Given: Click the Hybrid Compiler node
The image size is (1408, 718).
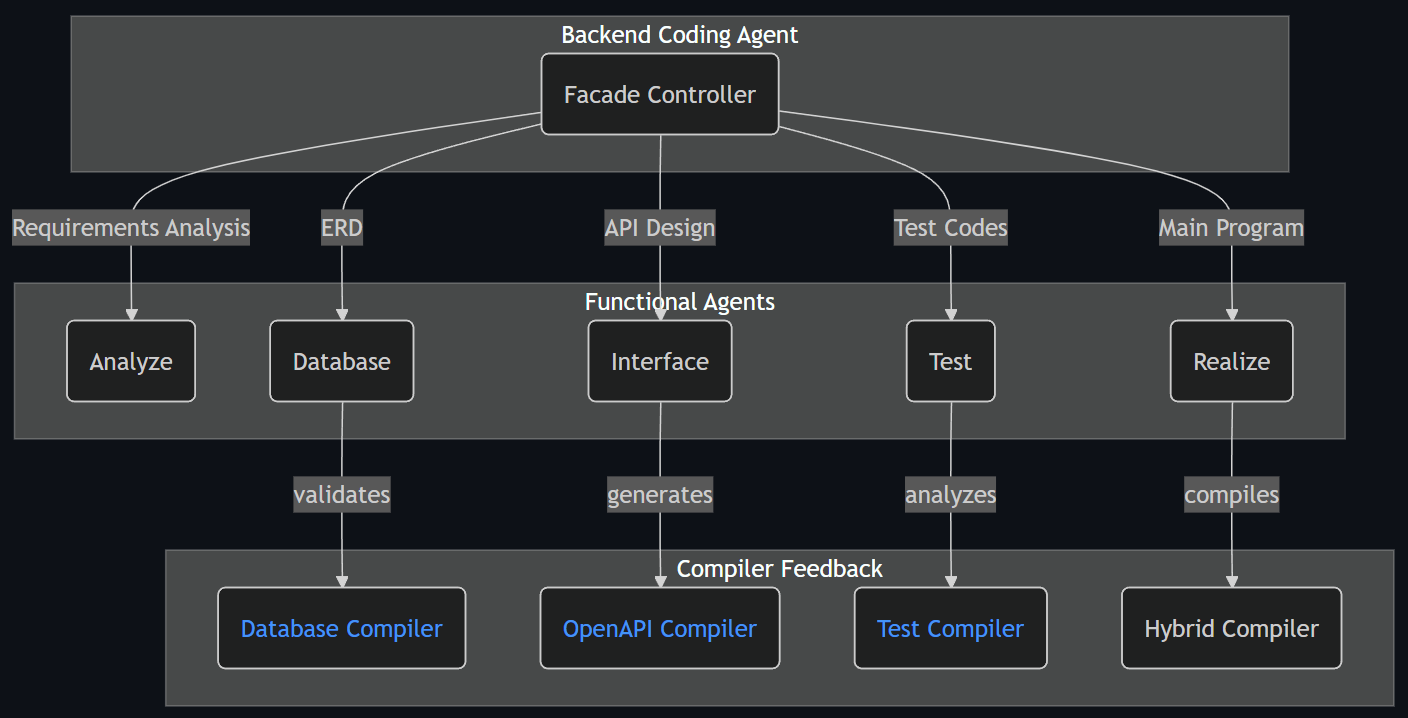Looking at the screenshot, I should (1231, 628).
